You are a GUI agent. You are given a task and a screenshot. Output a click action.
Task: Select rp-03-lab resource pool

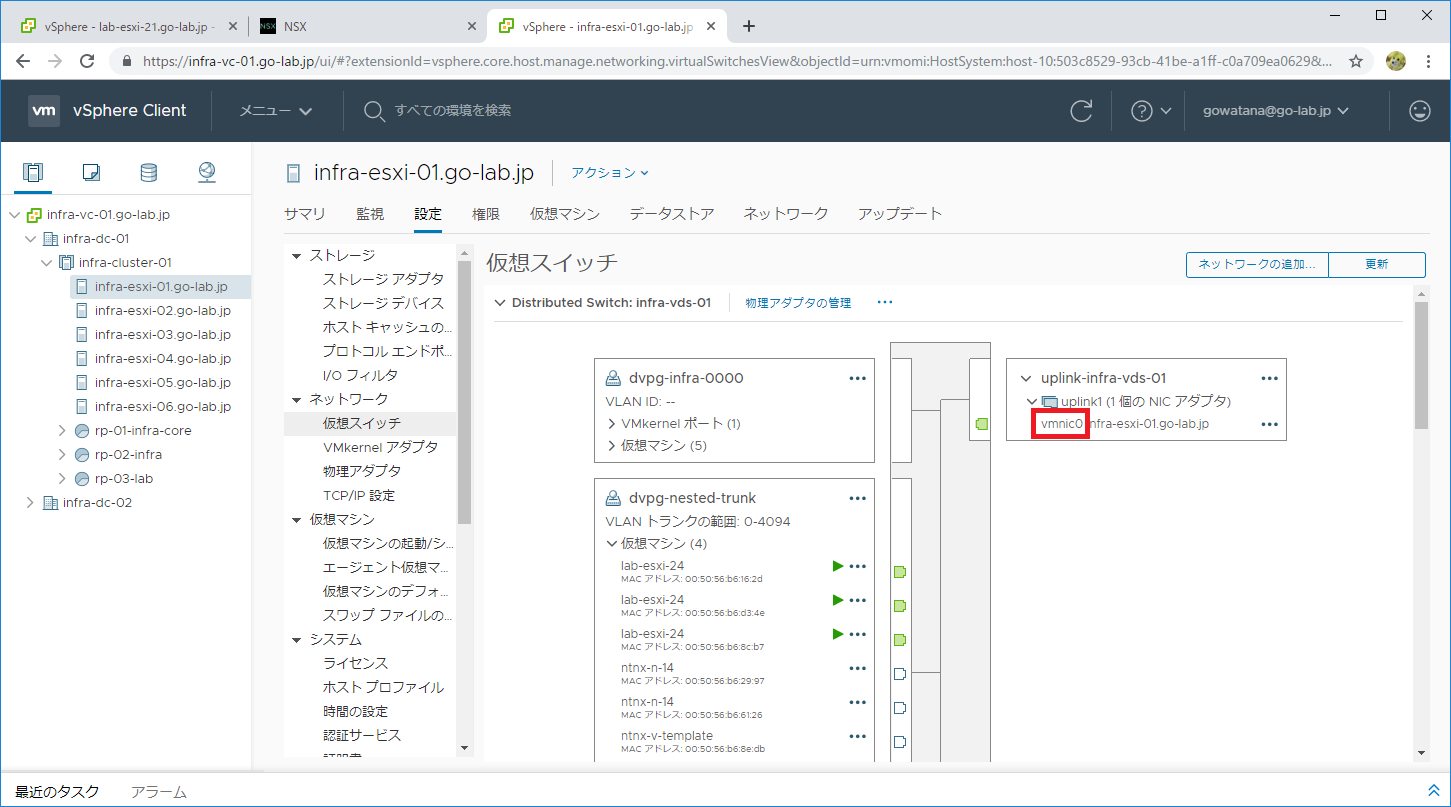pos(123,479)
